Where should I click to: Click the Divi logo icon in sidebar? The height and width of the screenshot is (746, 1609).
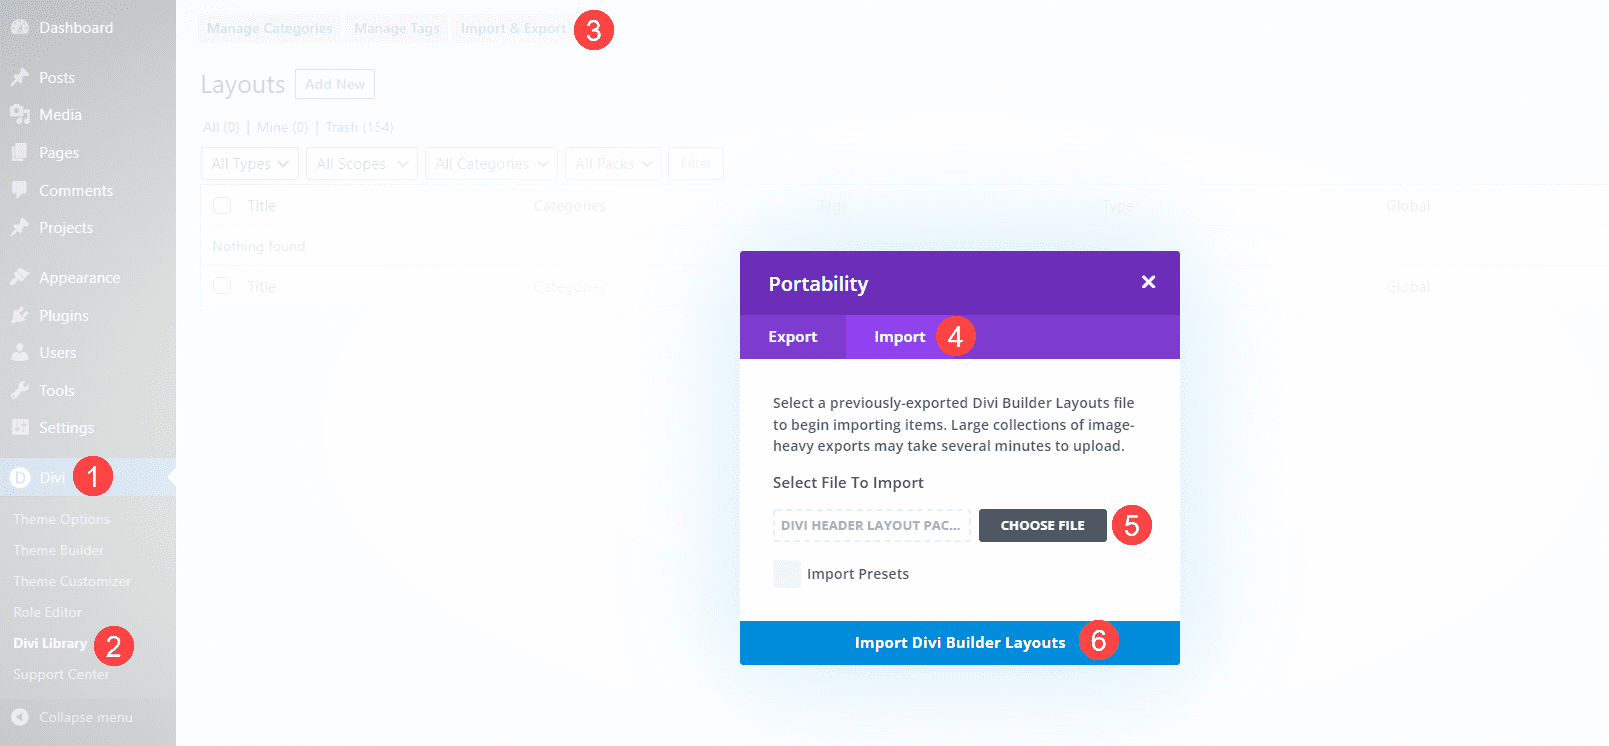tap(22, 477)
